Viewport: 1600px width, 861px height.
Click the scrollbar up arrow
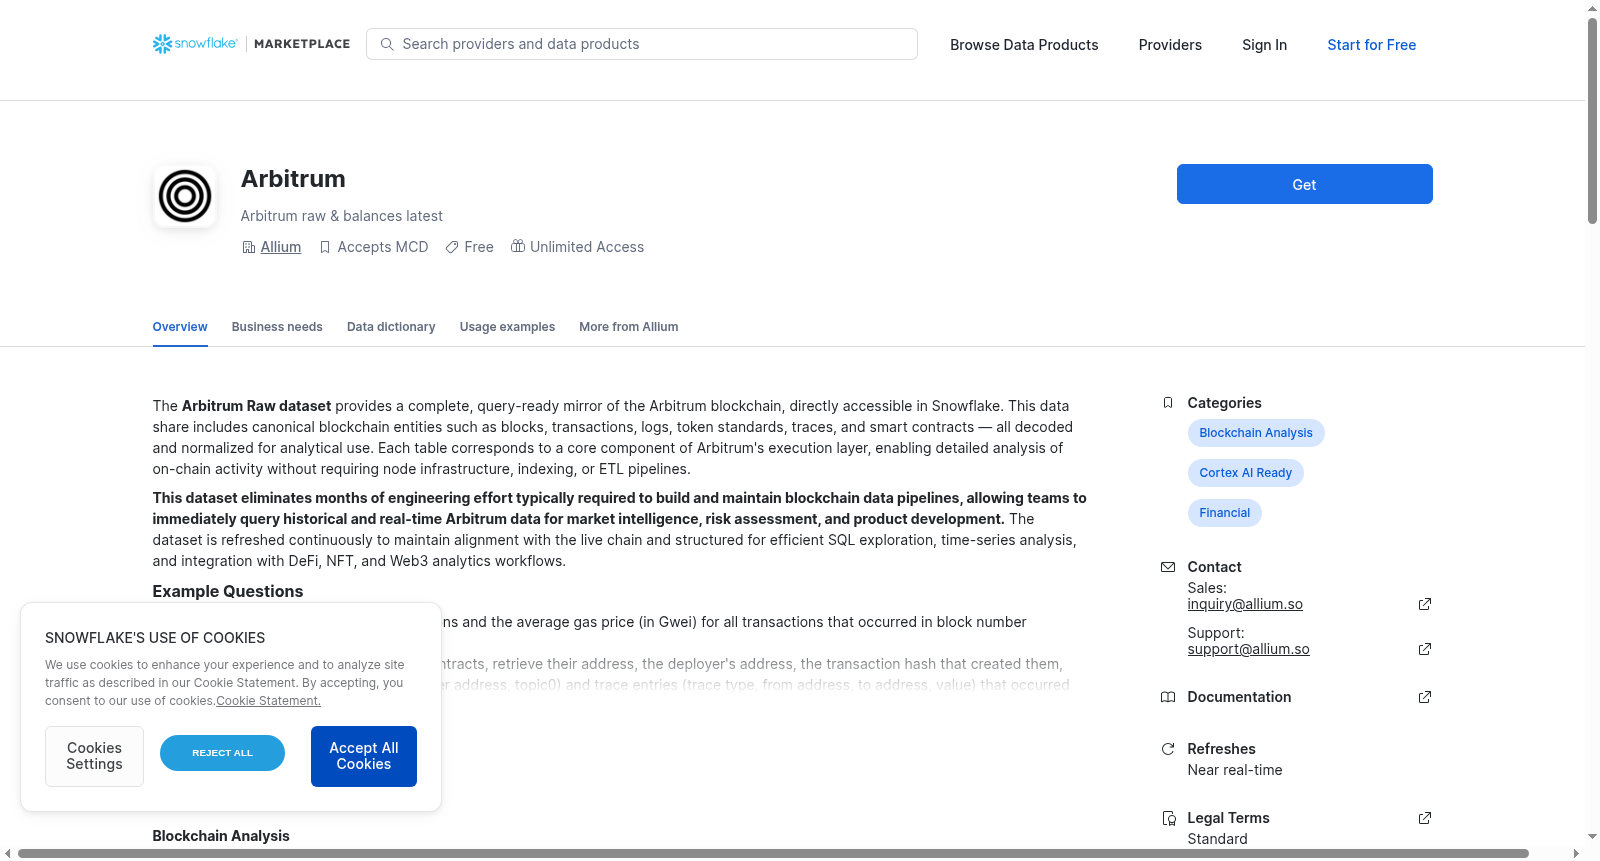pyautogui.click(x=1592, y=8)
